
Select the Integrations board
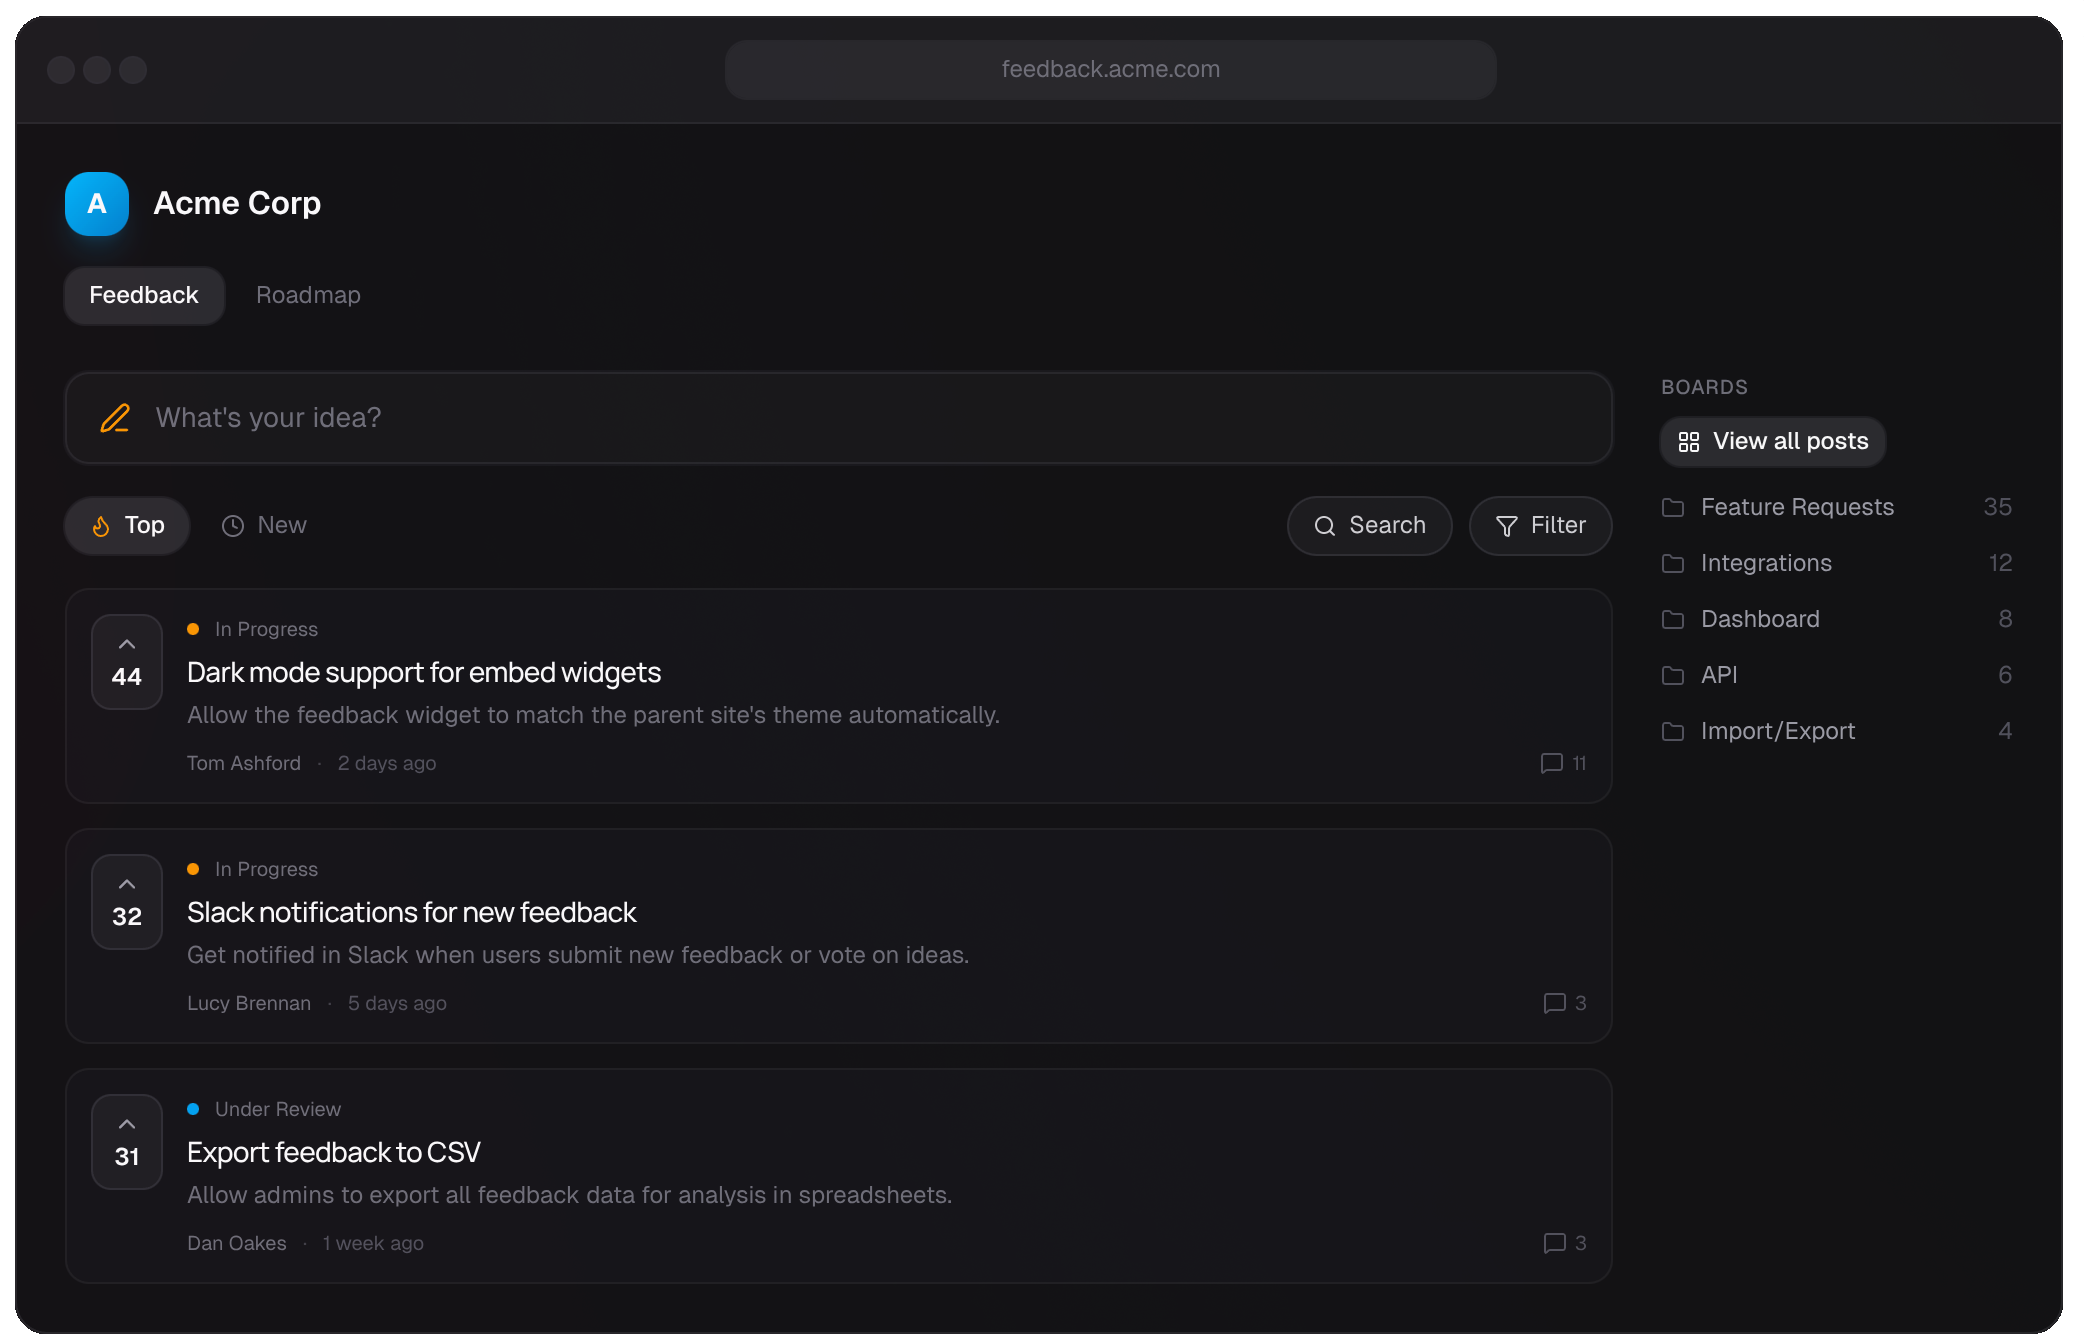click(1765, 563)
